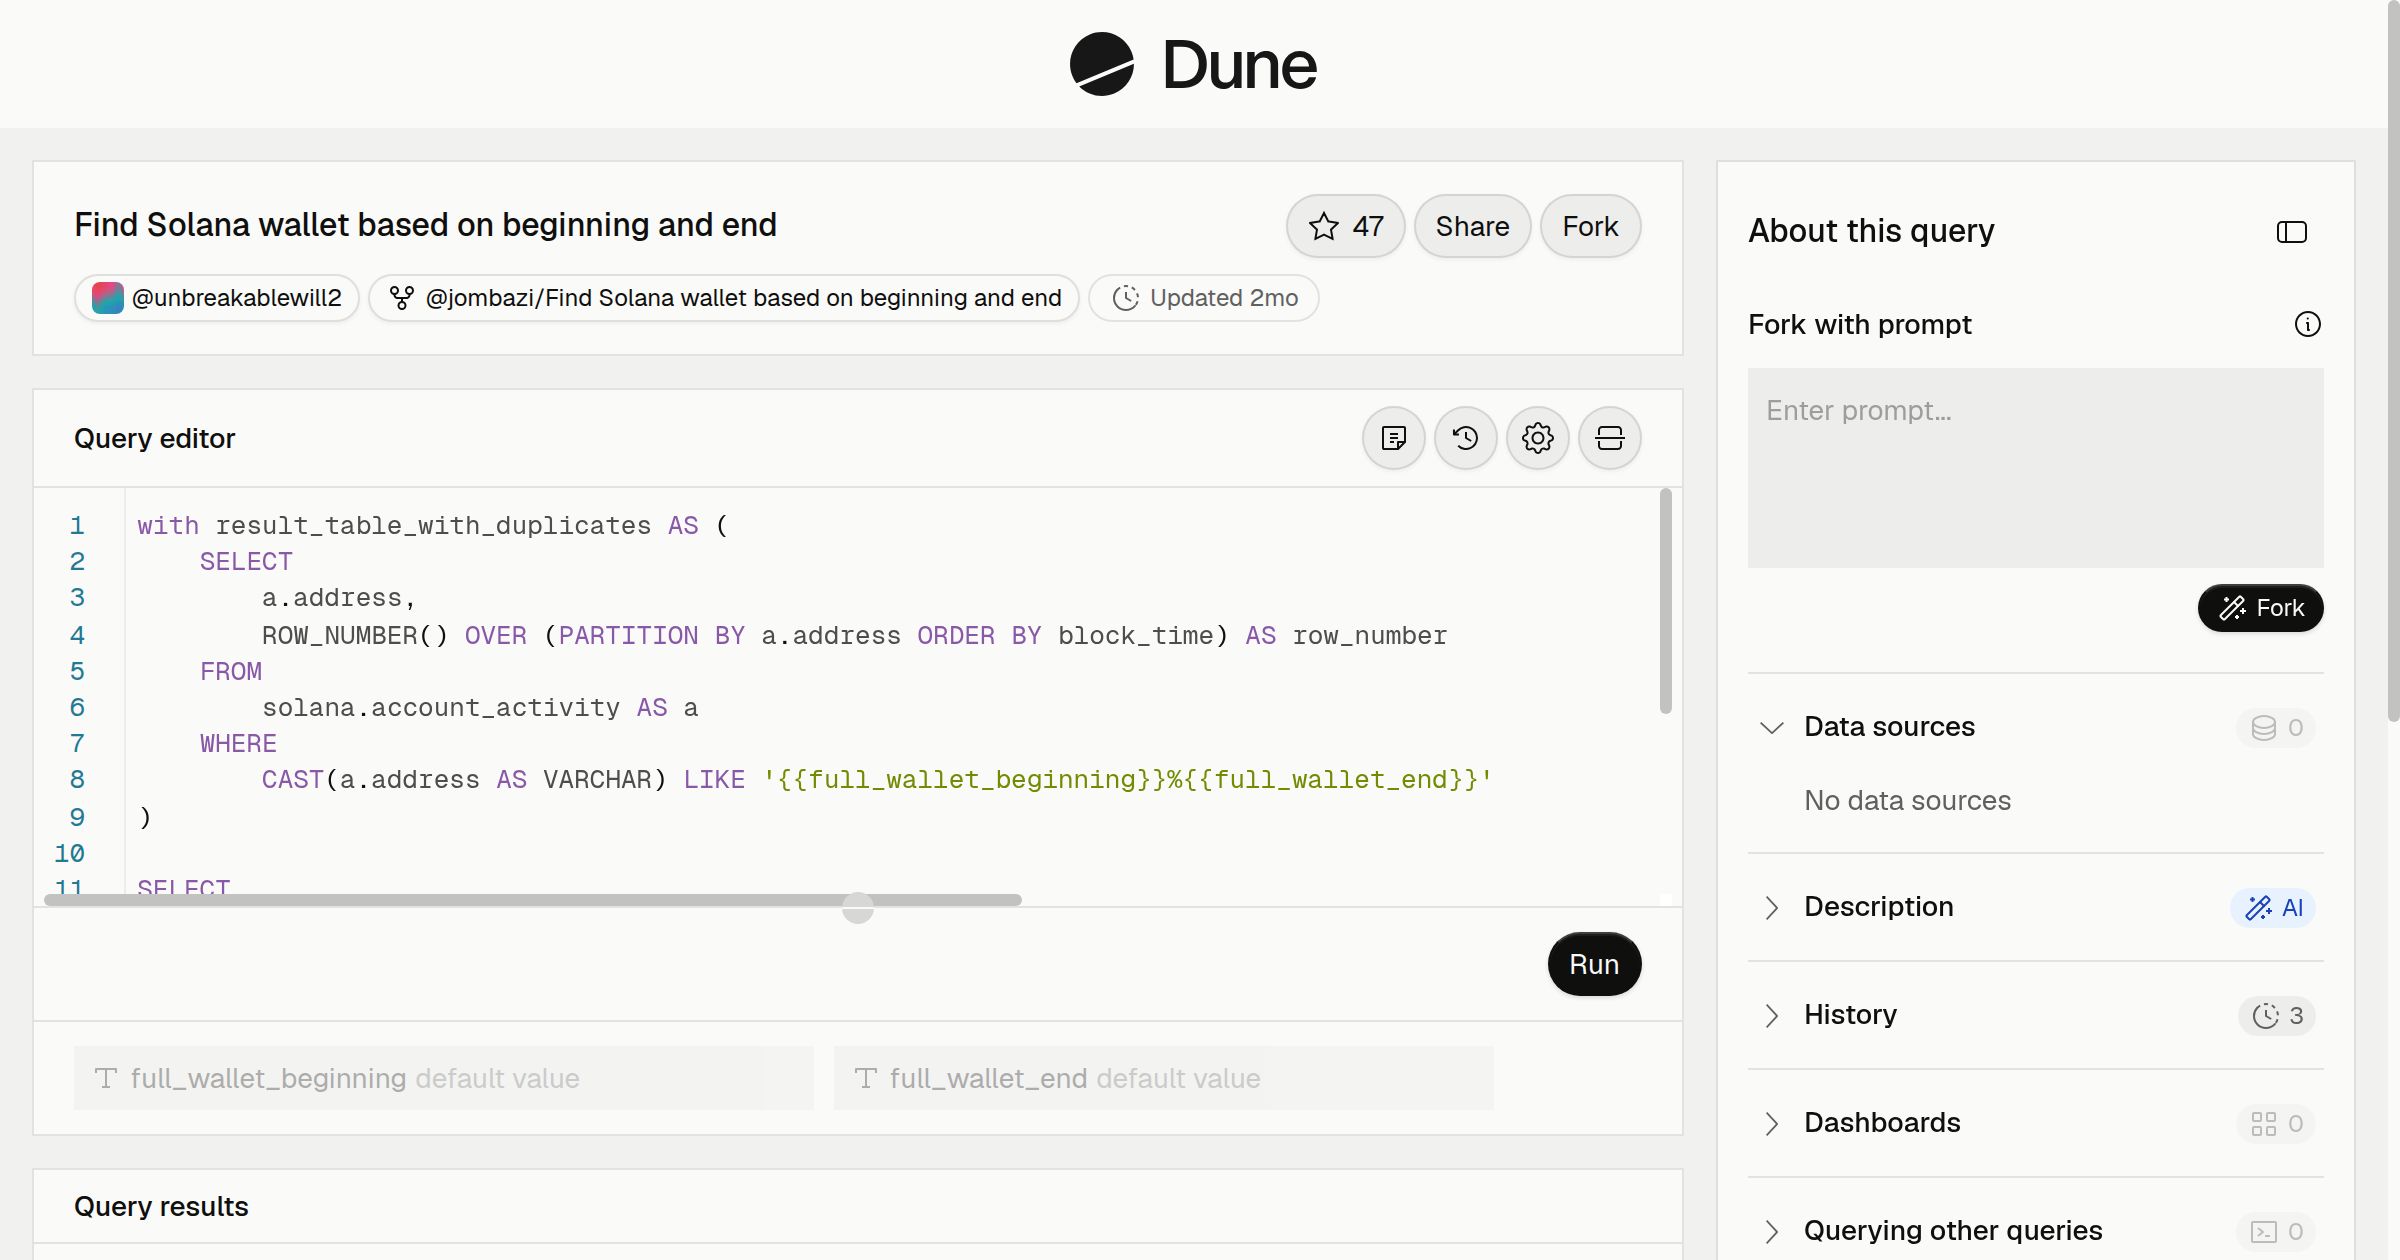Click the Dune logo icon
Screen dimensions: 2400x1260
tap(1101, 64)
